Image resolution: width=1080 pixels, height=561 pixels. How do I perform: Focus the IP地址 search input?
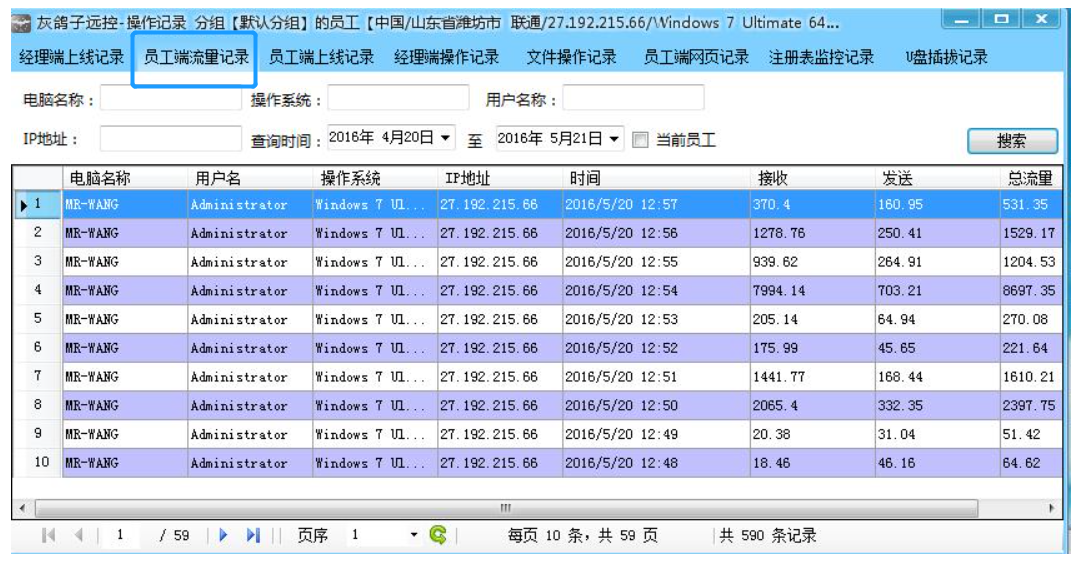tap(170, 139)
